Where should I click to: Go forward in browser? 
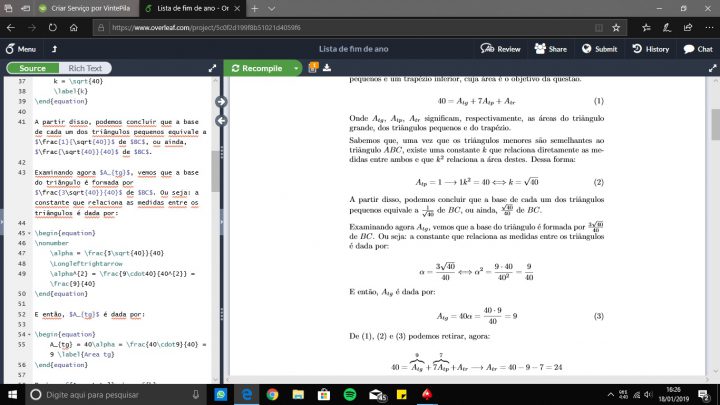pyautogui.click(x=32, y=28)
